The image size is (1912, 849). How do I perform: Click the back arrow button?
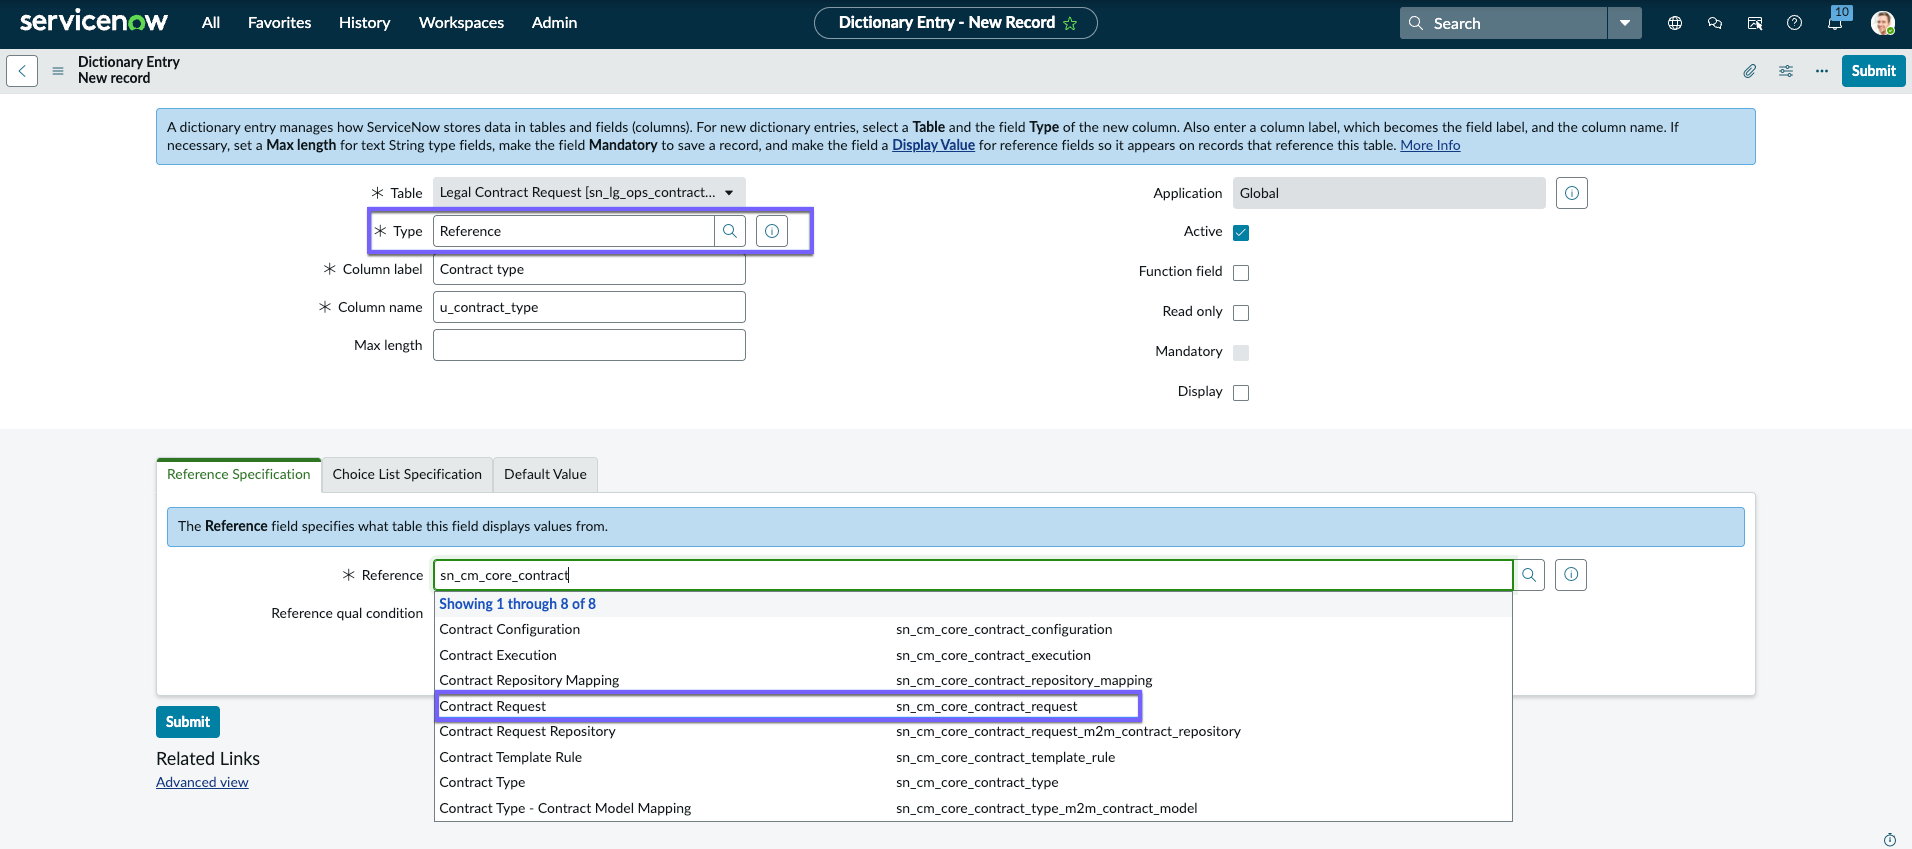tap(22, 71)
